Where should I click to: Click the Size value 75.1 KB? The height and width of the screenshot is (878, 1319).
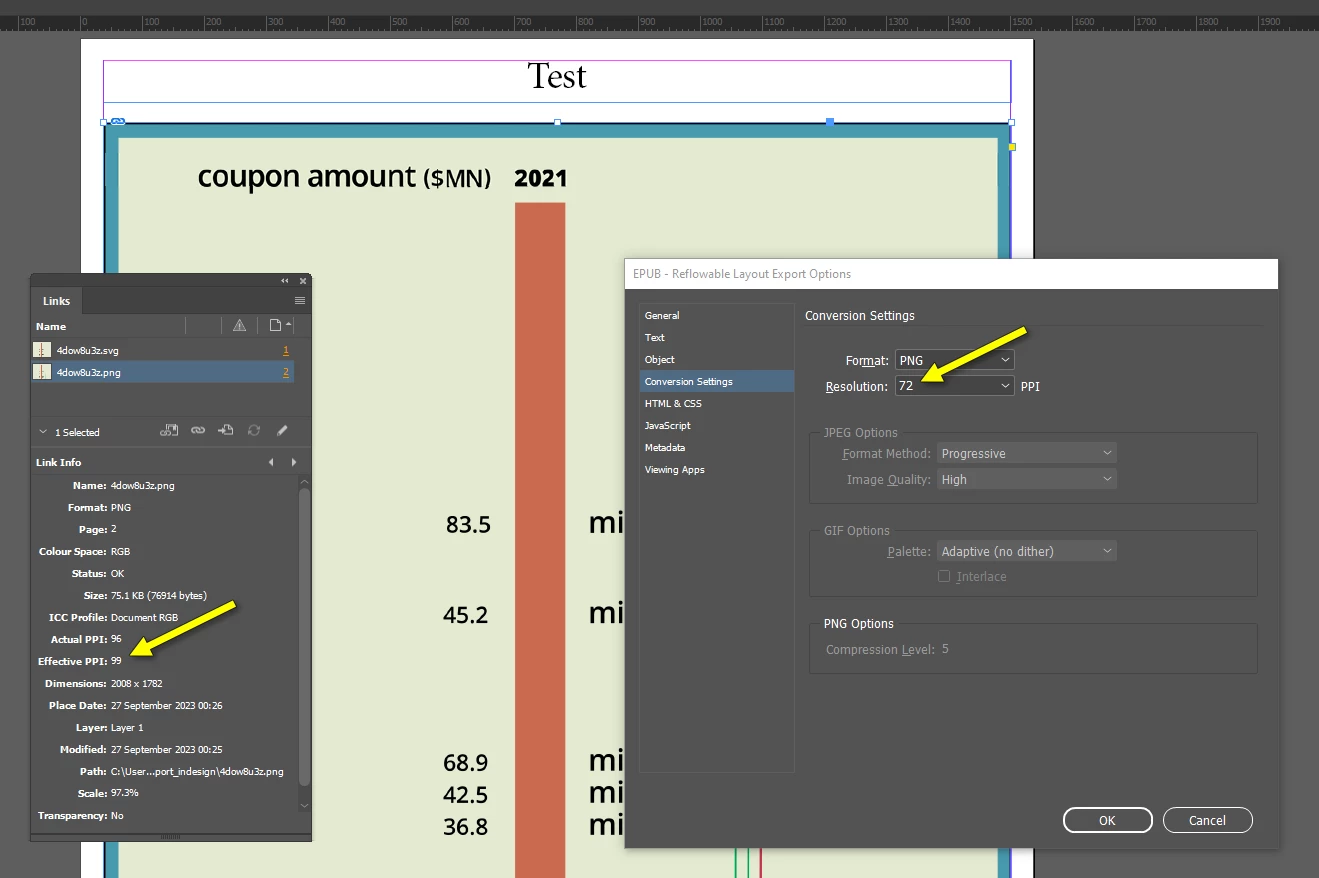point(158,595)
